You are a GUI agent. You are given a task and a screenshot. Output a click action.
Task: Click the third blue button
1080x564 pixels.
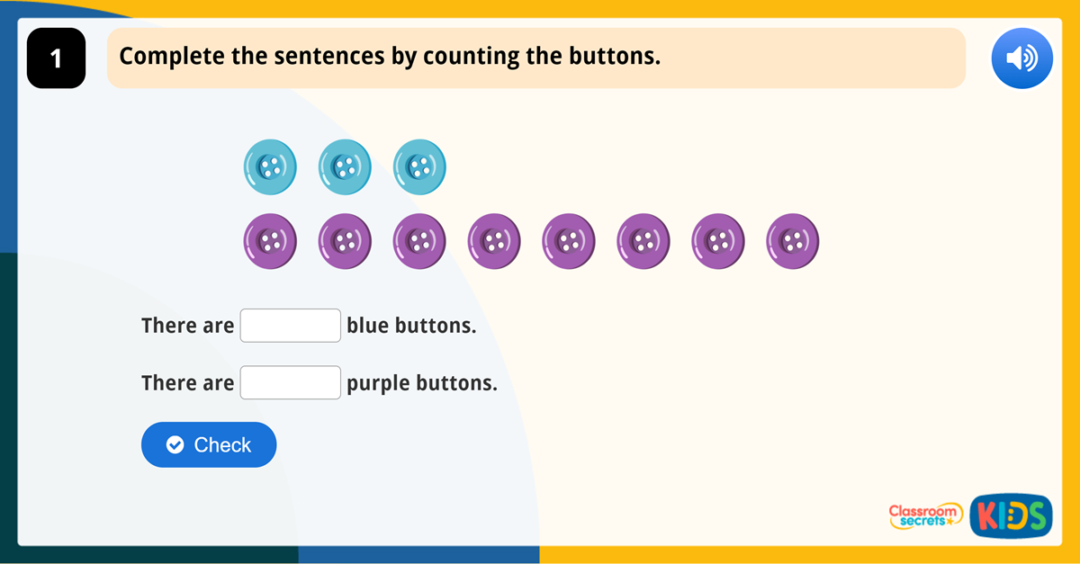[420, 167]
